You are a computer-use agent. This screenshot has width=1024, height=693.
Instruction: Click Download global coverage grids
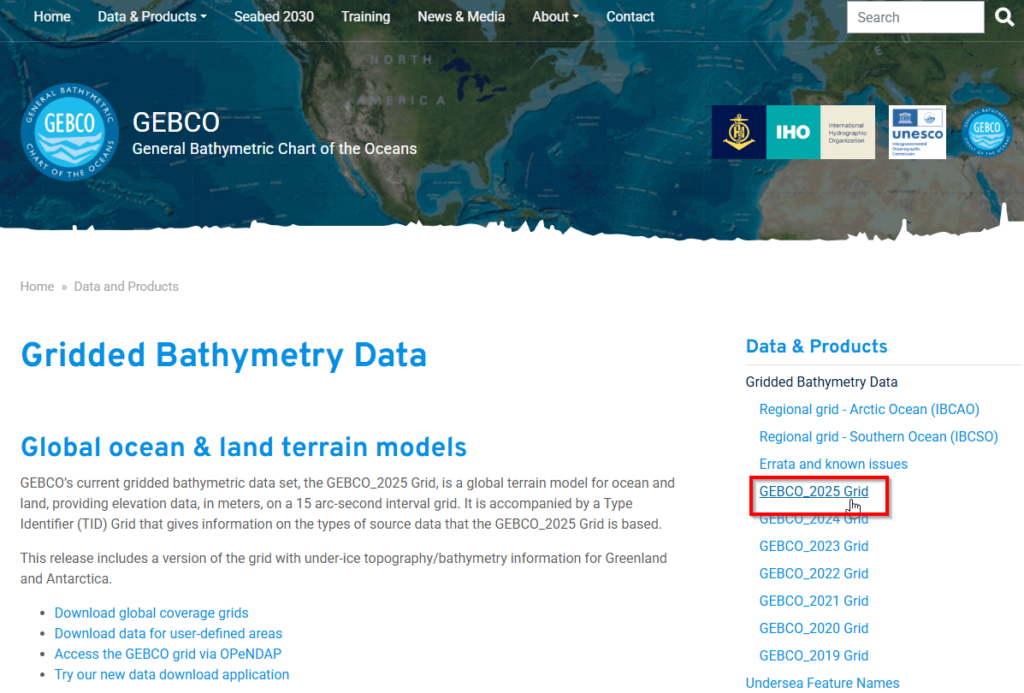151,612
